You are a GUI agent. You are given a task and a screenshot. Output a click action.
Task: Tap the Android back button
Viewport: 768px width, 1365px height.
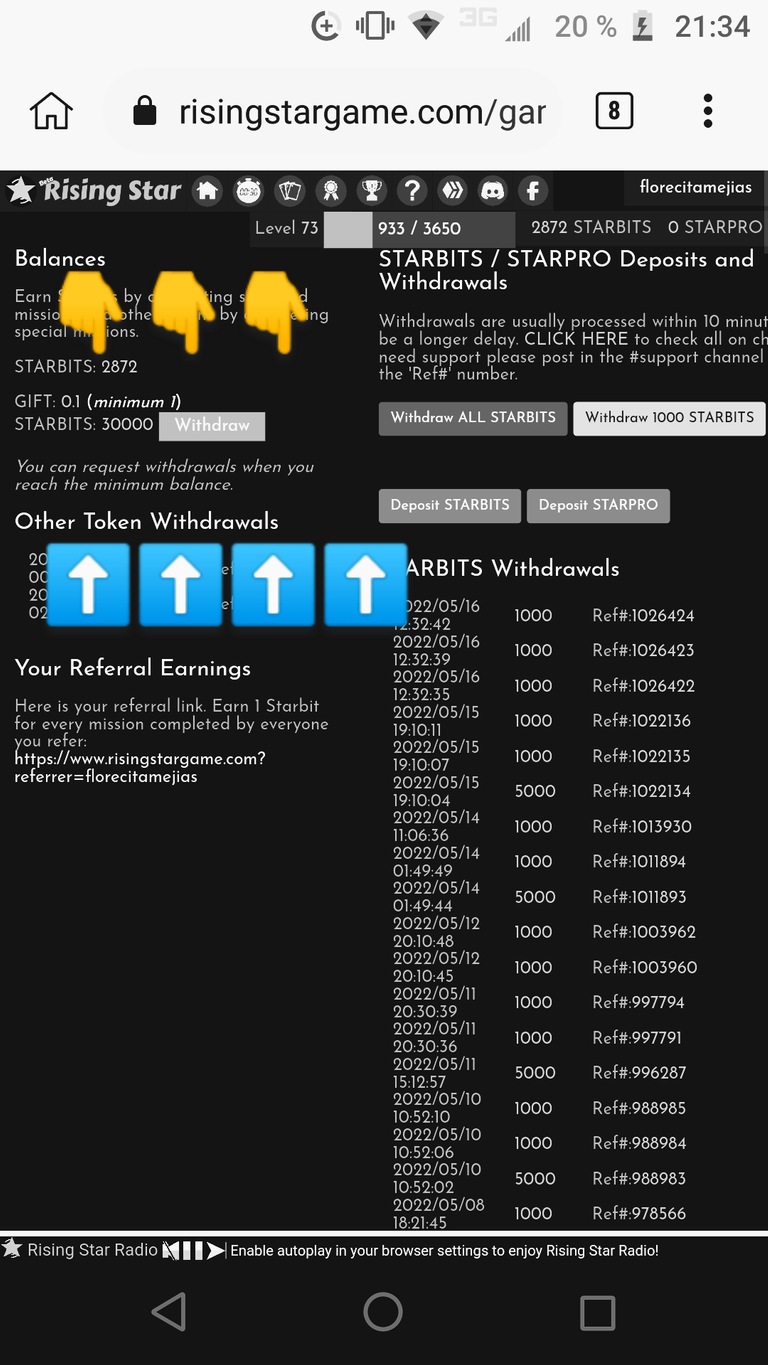168,1311
